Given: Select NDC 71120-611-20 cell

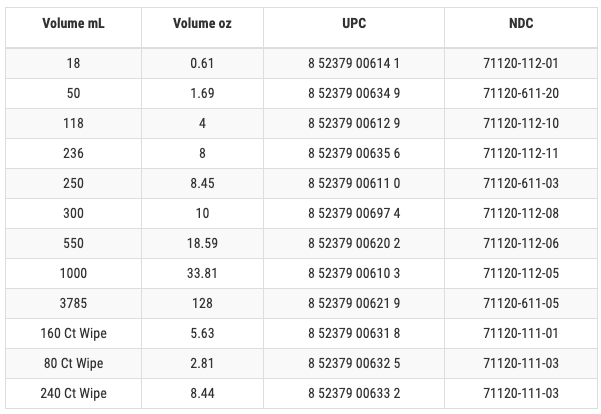Looking at the screenshot, I should (x=521, y=93).
